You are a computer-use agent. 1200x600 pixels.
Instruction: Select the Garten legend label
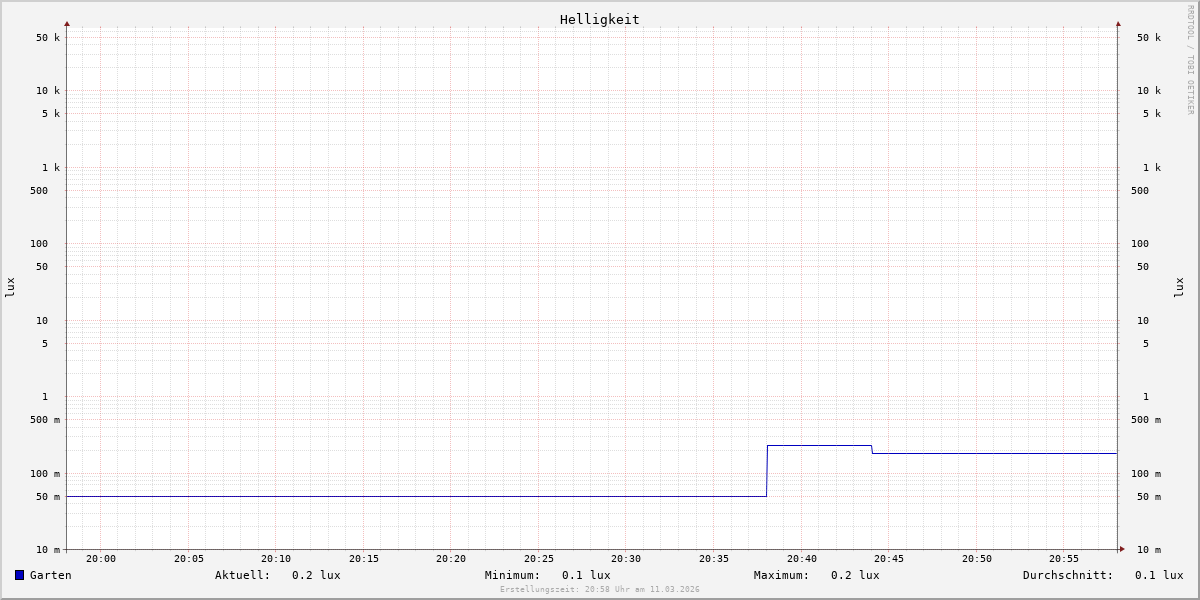tap(51, 575)
